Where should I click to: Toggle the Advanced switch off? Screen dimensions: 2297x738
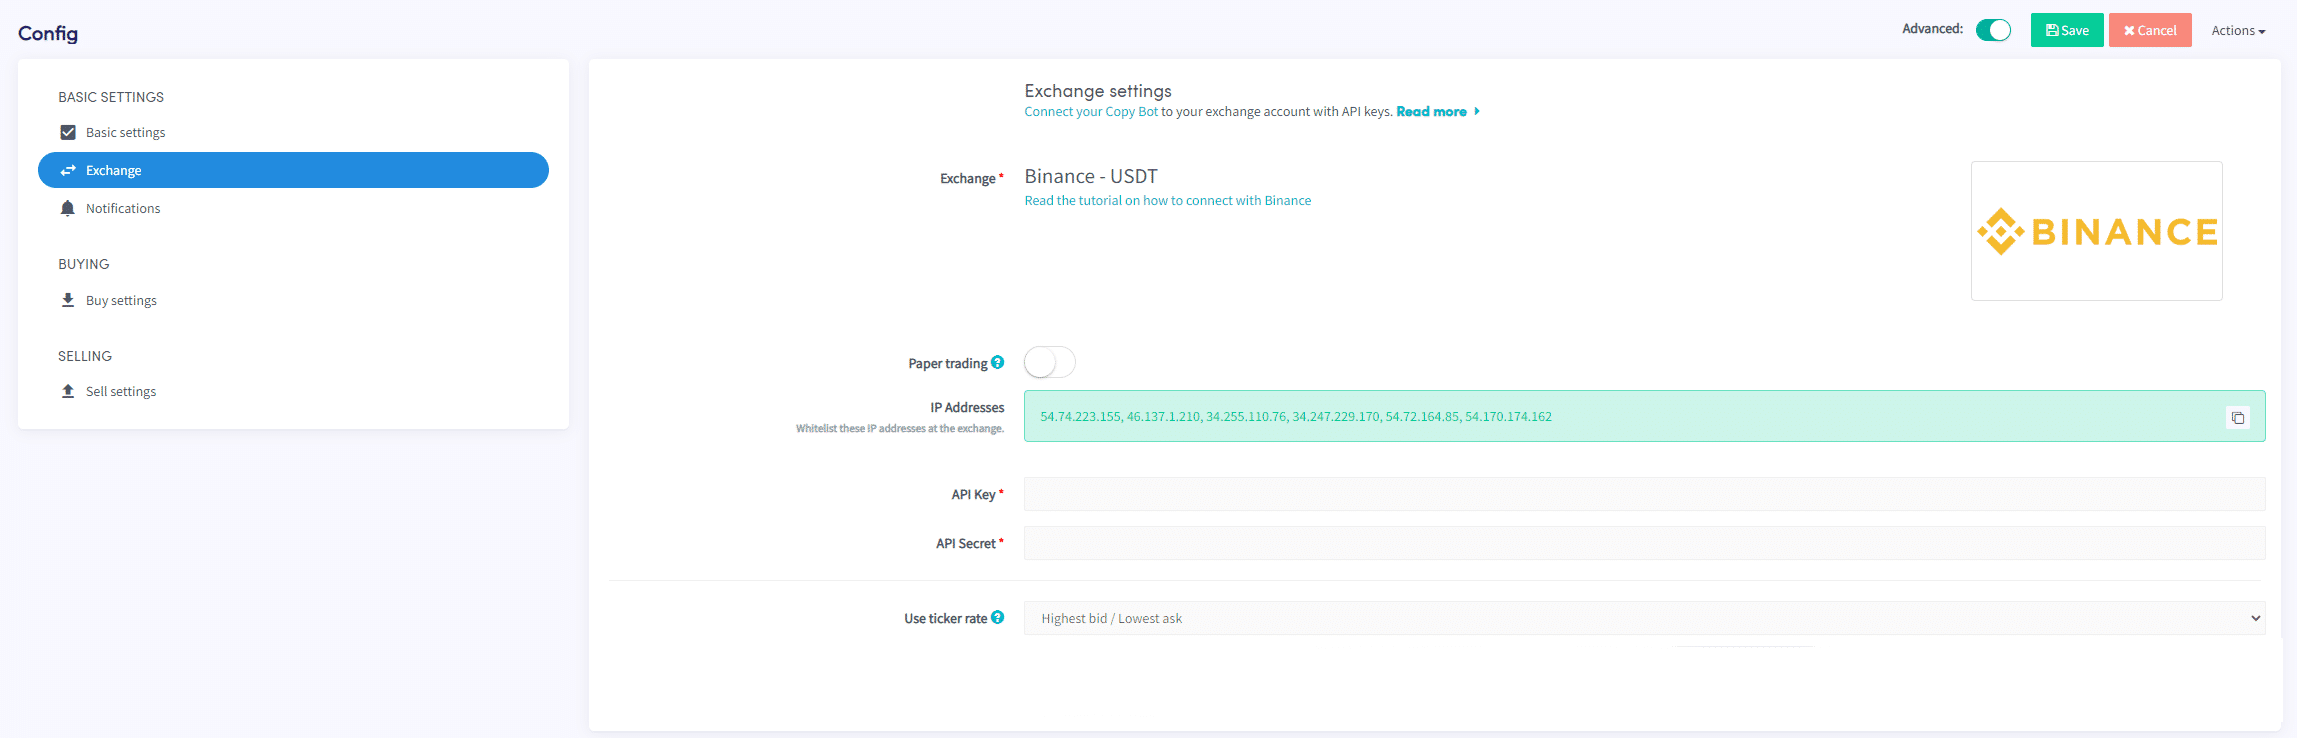click(x=1993, y=30)
